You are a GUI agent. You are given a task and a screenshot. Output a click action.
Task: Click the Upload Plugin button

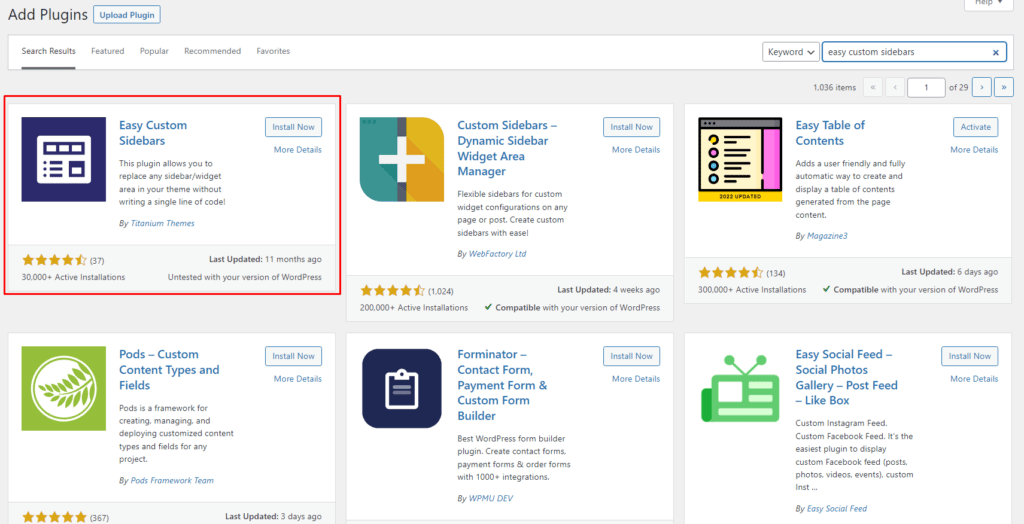(x=127, y=15)
